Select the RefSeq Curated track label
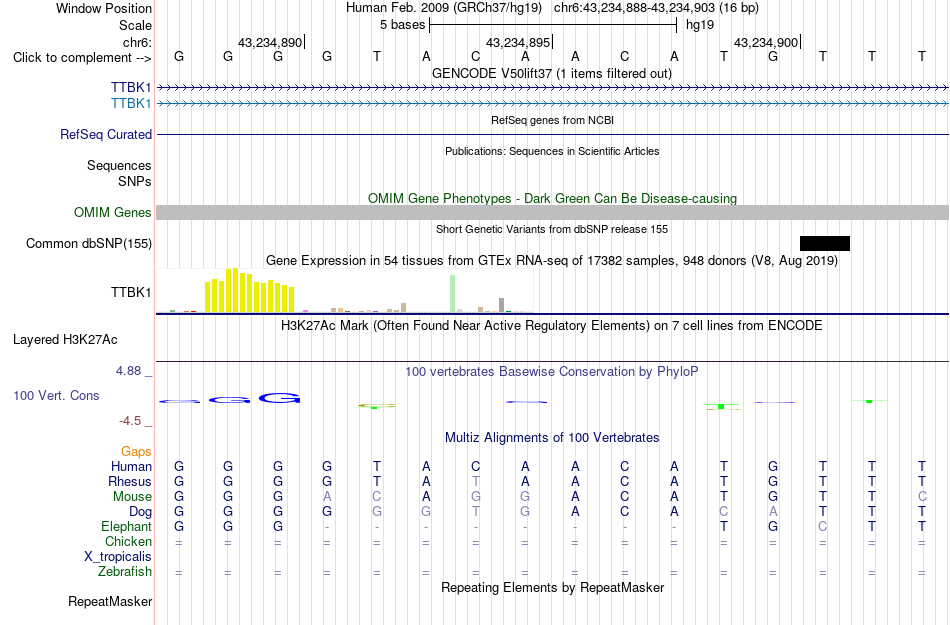950x625 pixels. (106, 134)
